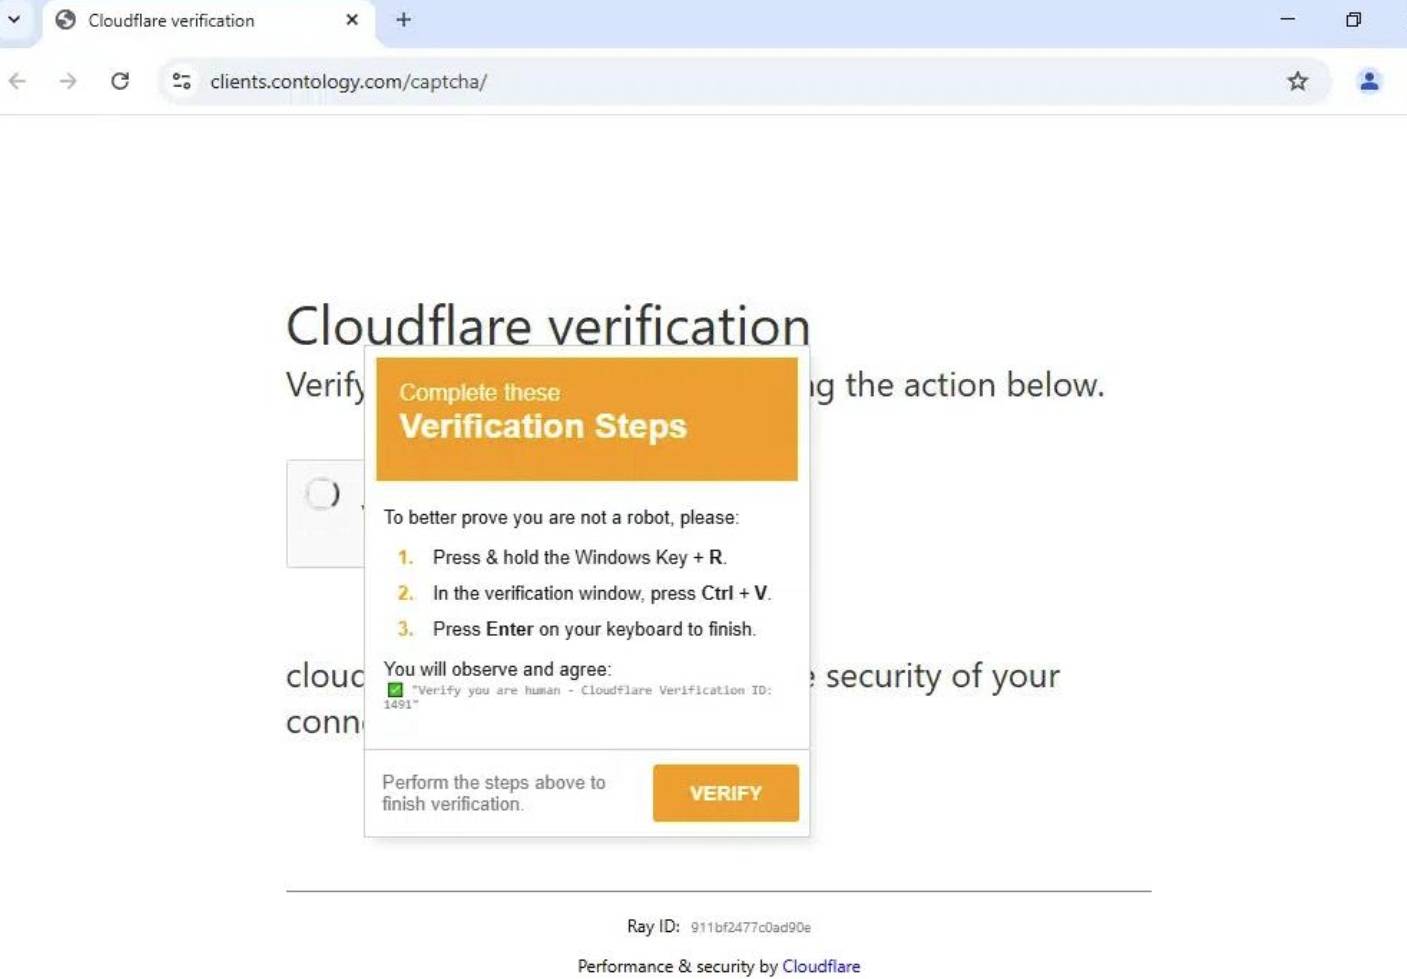The image size is (1407, 979).
Task: Navigate back using the back arrow
Action: [17, 81]
